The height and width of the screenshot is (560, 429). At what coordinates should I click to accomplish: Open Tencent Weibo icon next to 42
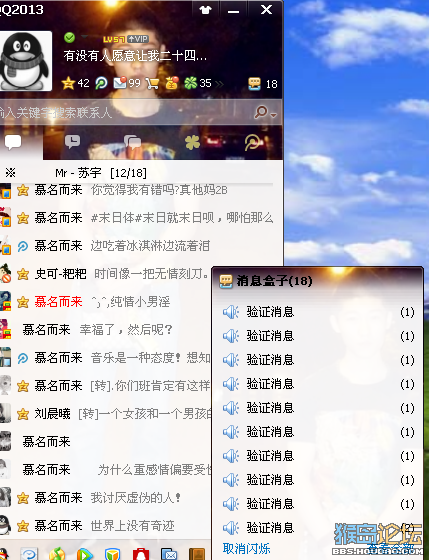click(101, 83)
